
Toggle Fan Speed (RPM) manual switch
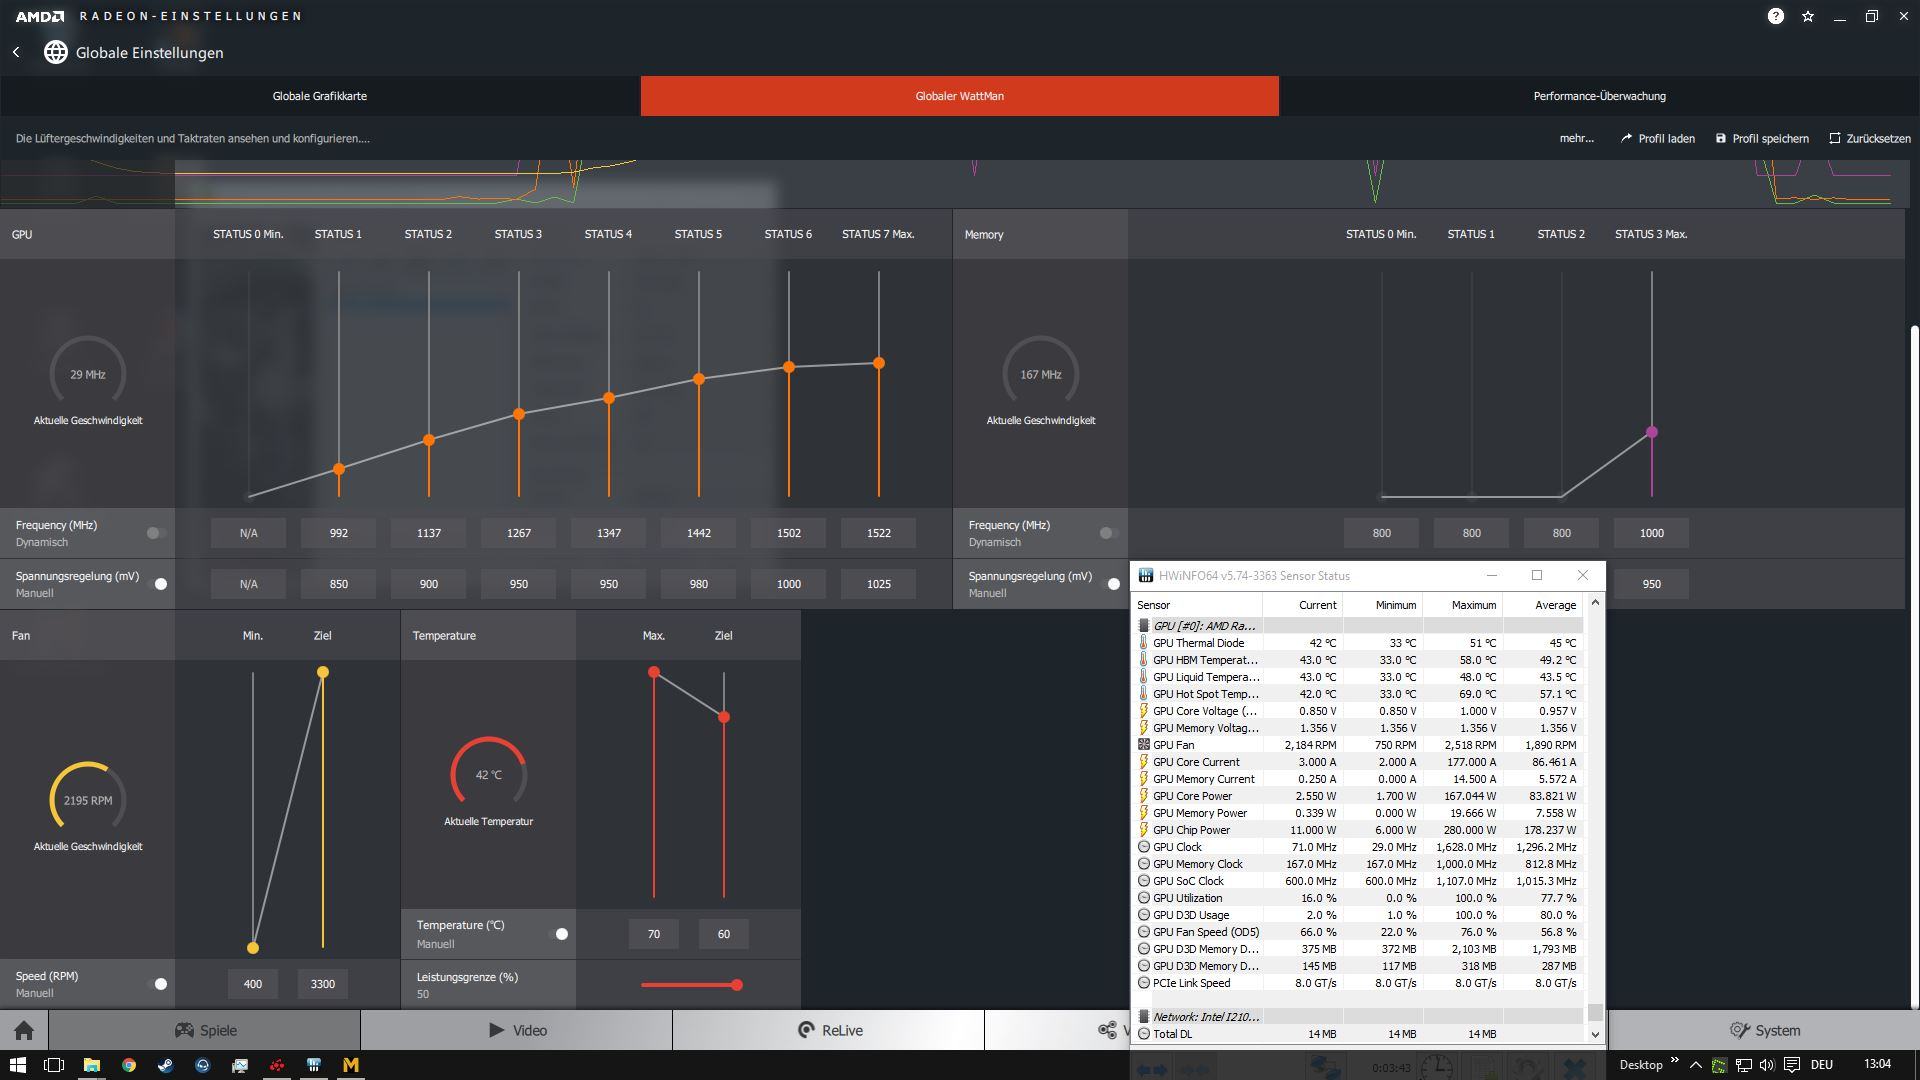(157, 984)
